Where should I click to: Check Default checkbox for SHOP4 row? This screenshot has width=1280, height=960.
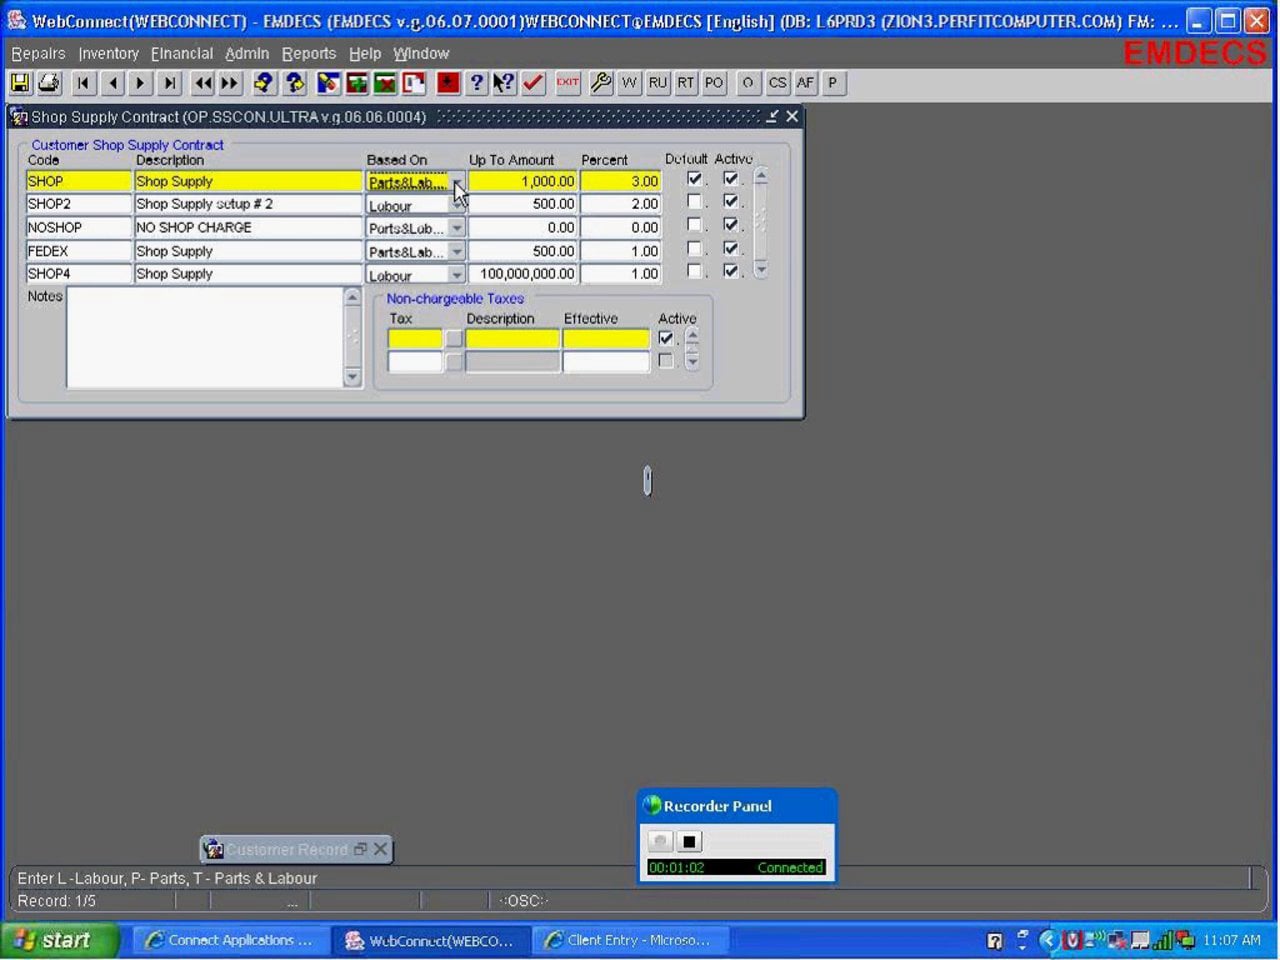(694, 271)
